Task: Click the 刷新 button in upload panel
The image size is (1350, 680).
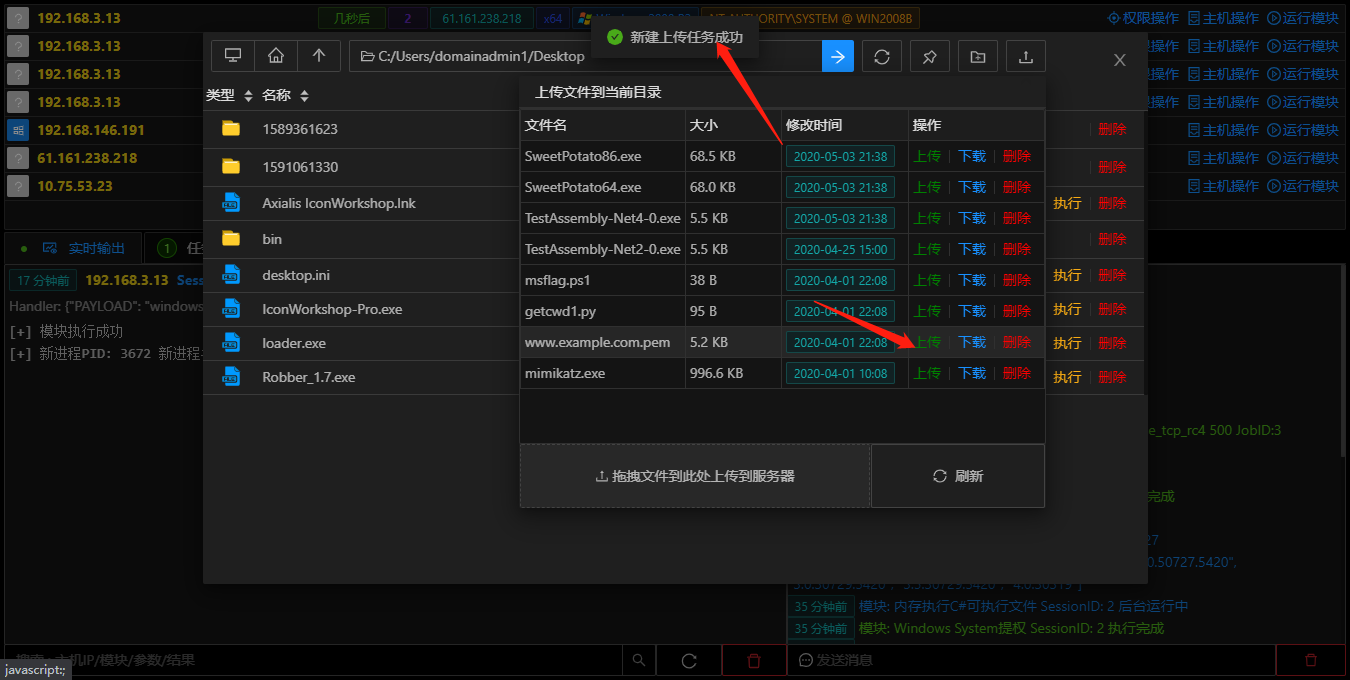Action: coord(958,476)
